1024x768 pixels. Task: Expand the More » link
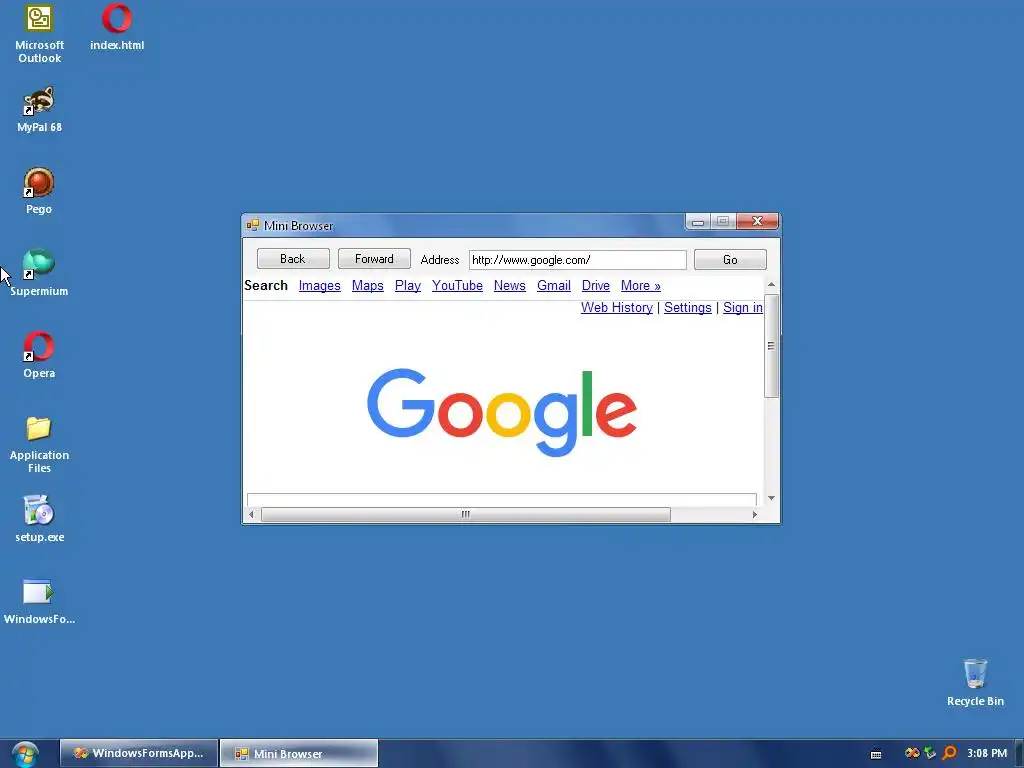coord(641,286)
